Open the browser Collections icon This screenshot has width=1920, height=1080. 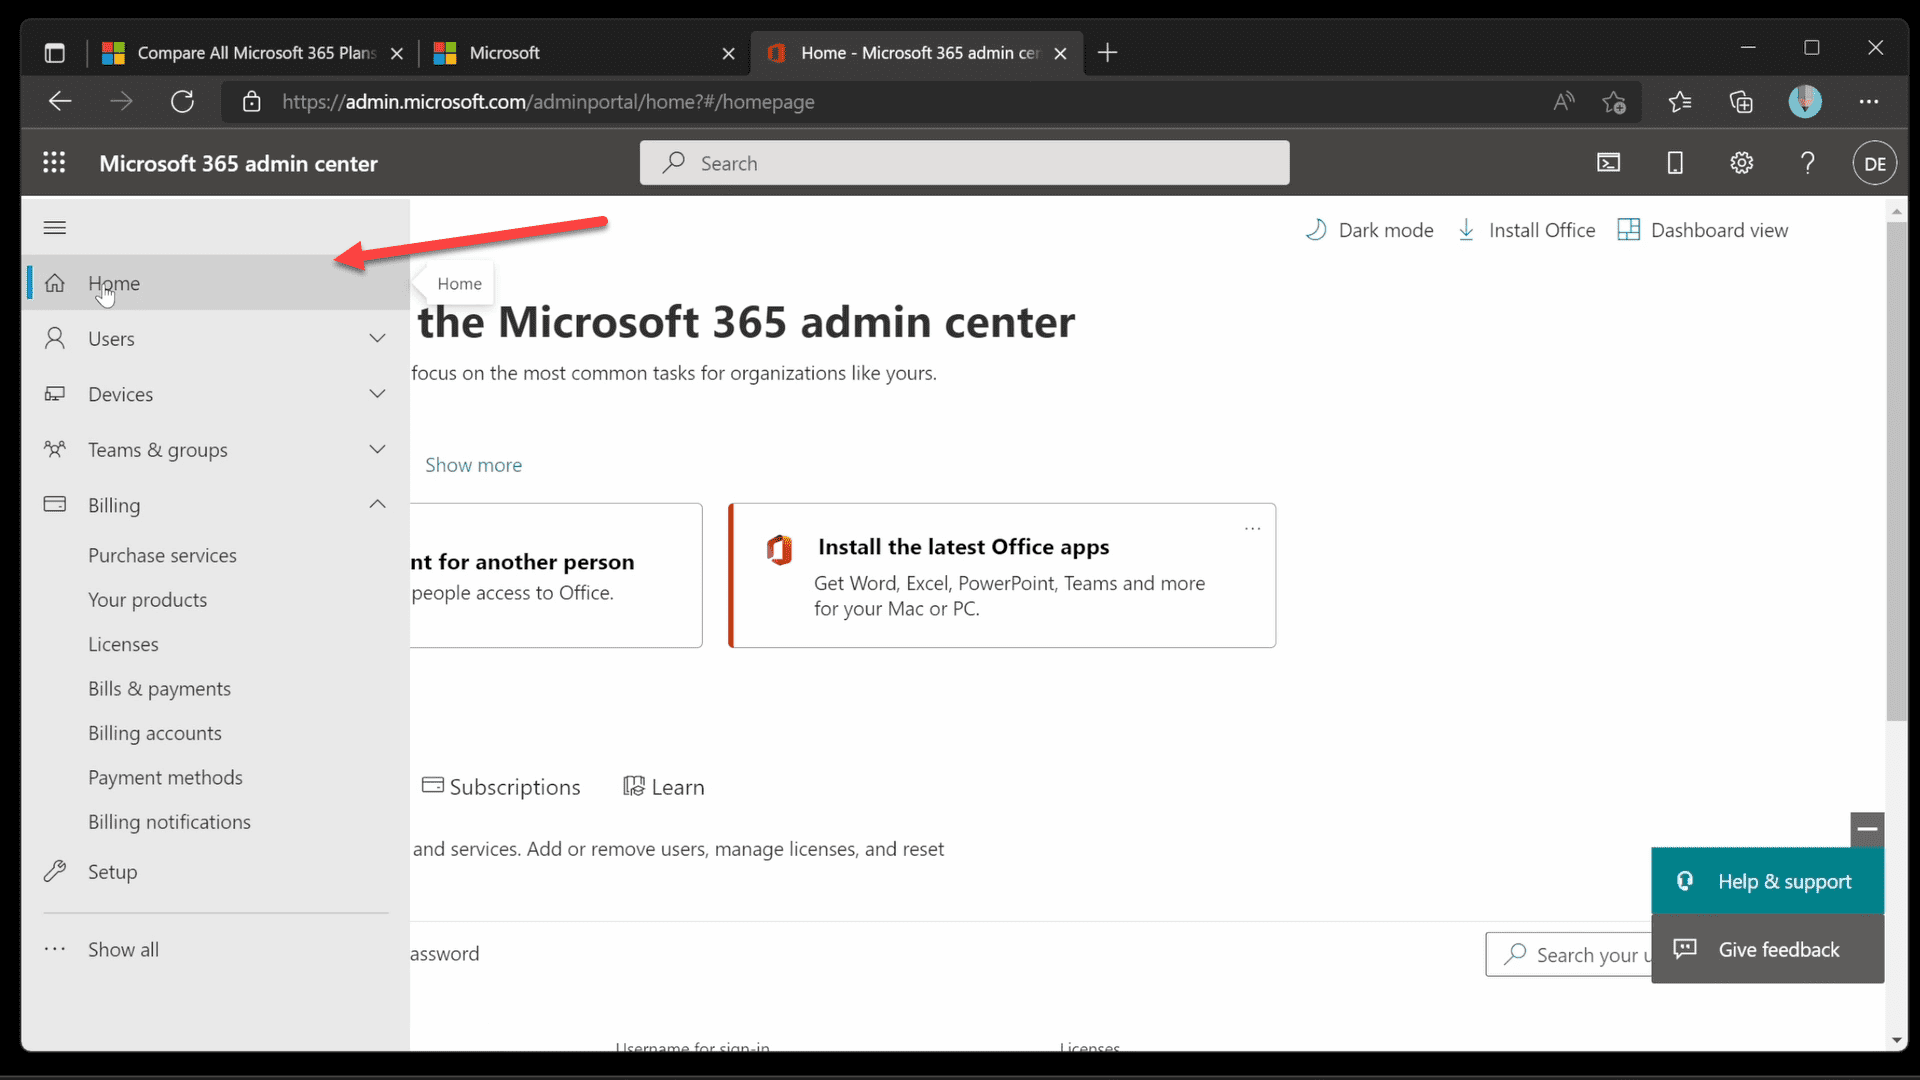click(1741, 101)
